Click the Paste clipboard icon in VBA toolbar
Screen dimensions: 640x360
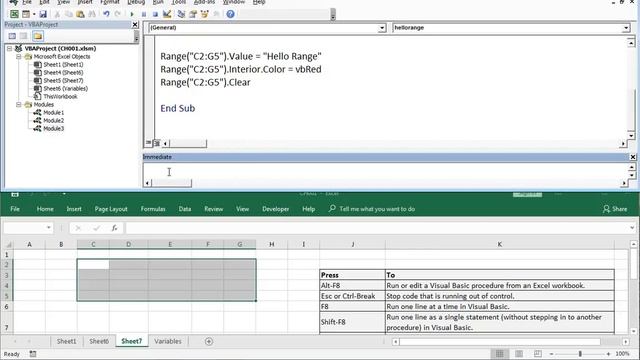80,14
